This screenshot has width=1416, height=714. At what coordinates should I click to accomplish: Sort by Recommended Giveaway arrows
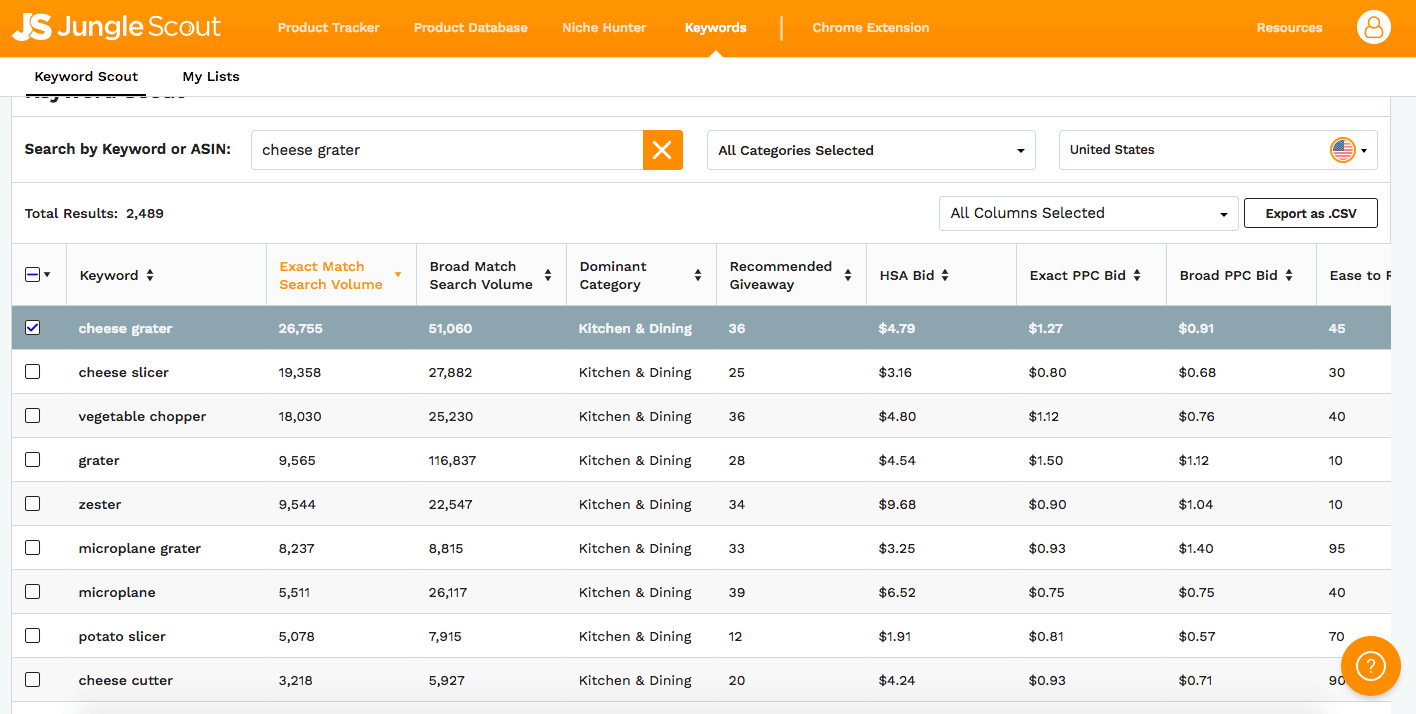[x=848, y=275]
